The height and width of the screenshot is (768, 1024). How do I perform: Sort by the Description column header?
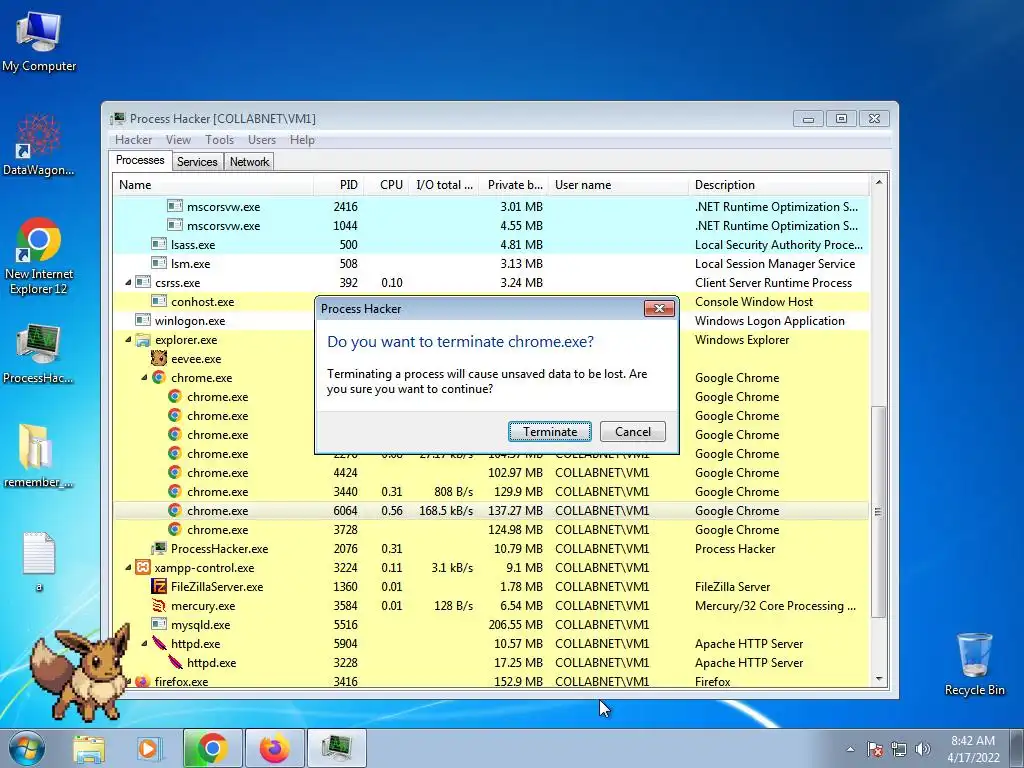[x=778, y=185]
